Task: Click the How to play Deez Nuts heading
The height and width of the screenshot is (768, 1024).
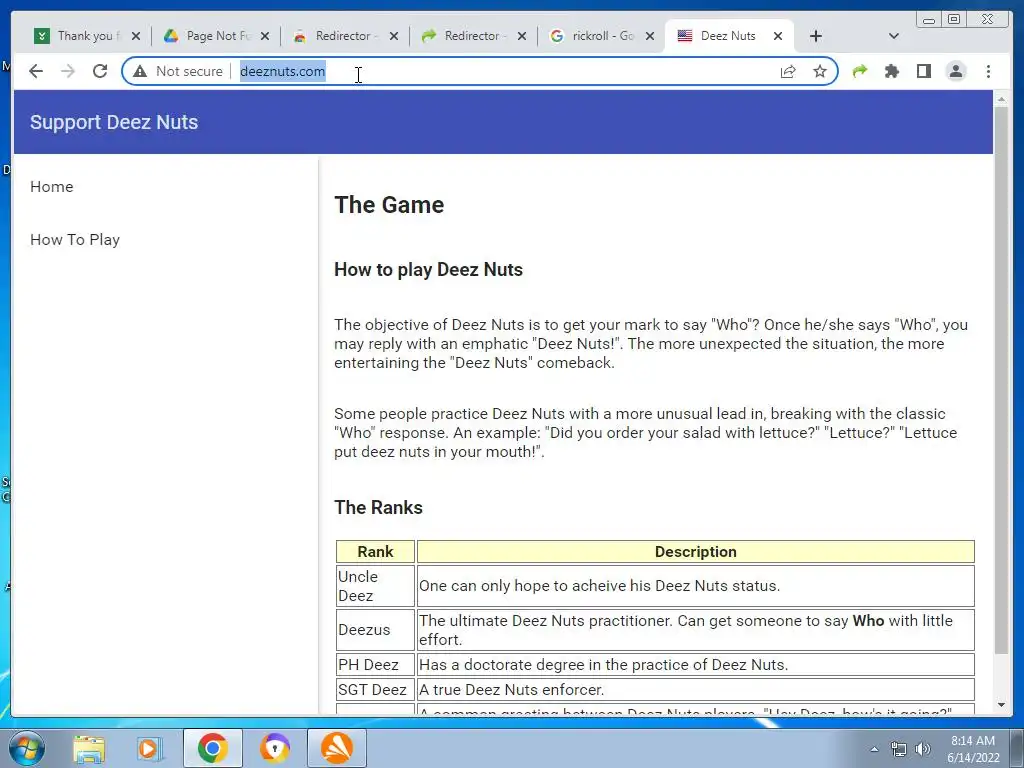Action: point(428,270)
